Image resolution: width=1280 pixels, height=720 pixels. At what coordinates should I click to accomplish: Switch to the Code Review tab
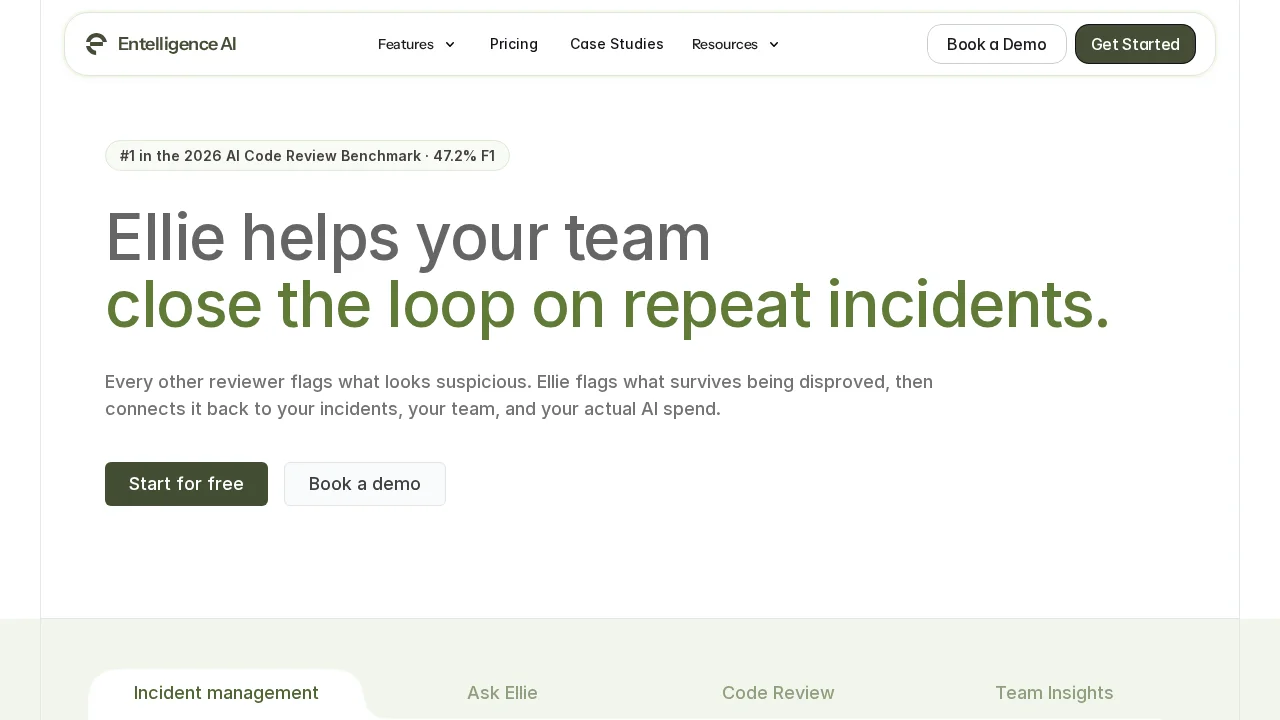coord(778,693)
